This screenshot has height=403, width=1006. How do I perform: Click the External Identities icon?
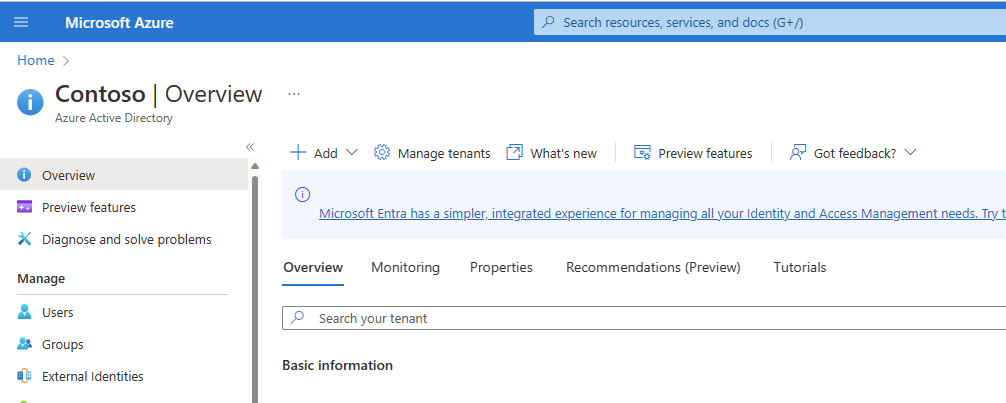pyautogui.click(x=24, y=376)
